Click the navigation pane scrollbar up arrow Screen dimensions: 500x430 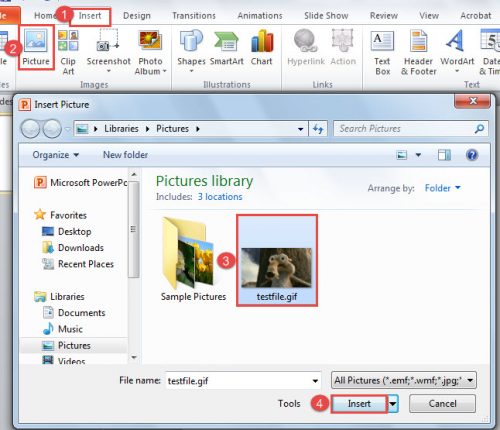pos(134,174)
